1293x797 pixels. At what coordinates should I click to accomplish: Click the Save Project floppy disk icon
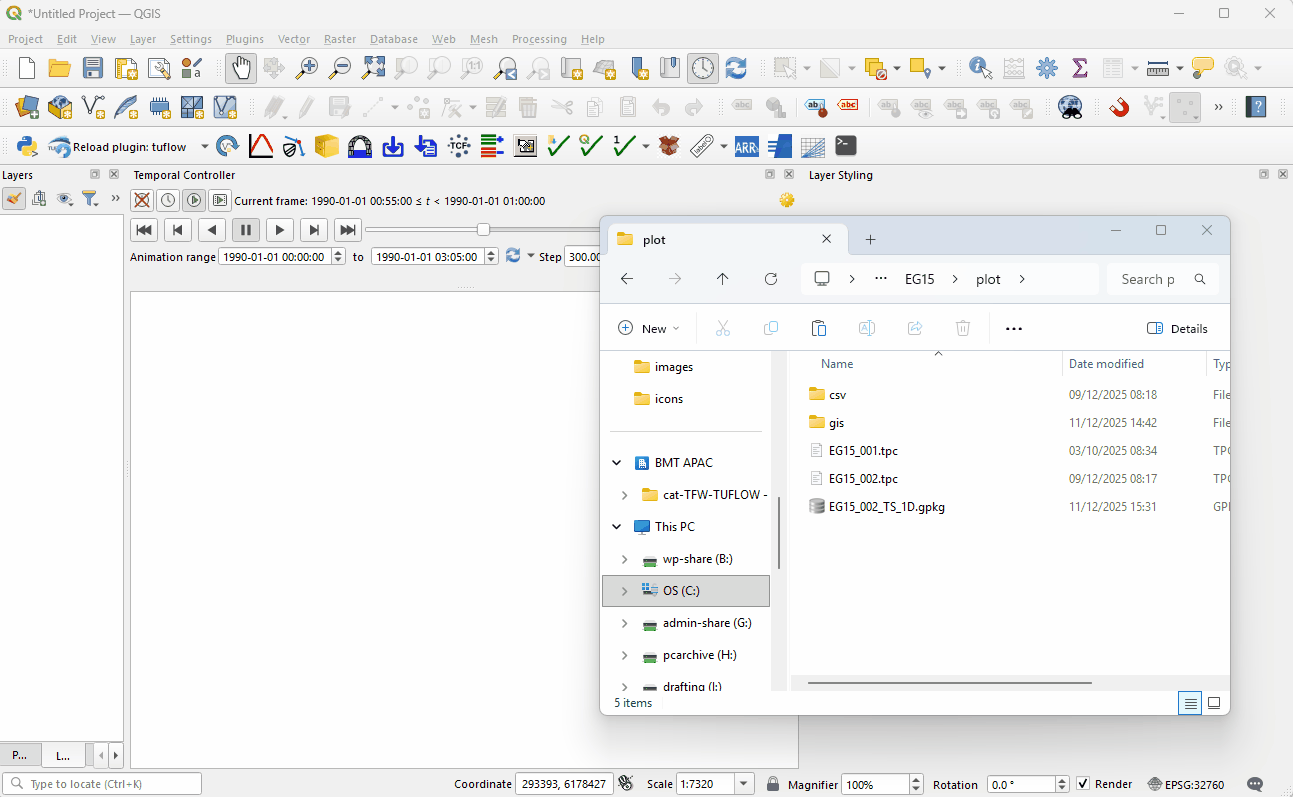pyautogui.click(x=93, y=68)
